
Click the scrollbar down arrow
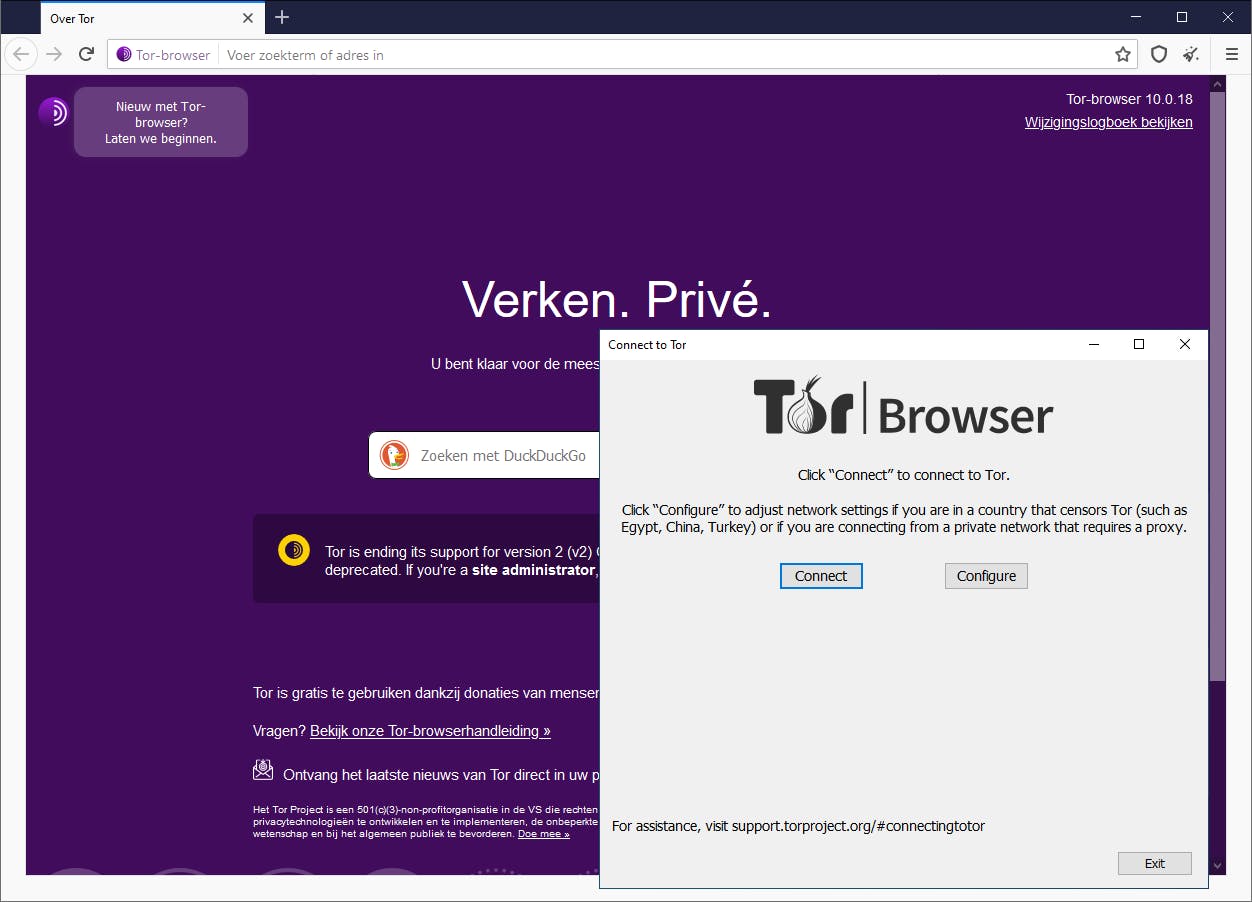1217,865
